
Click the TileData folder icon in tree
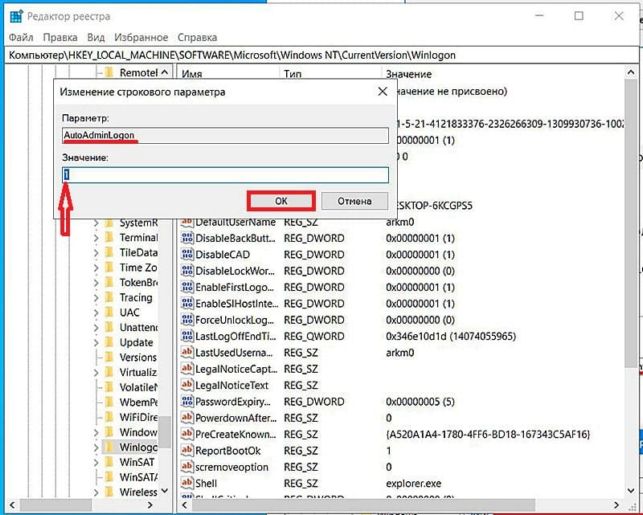(109, 253)
